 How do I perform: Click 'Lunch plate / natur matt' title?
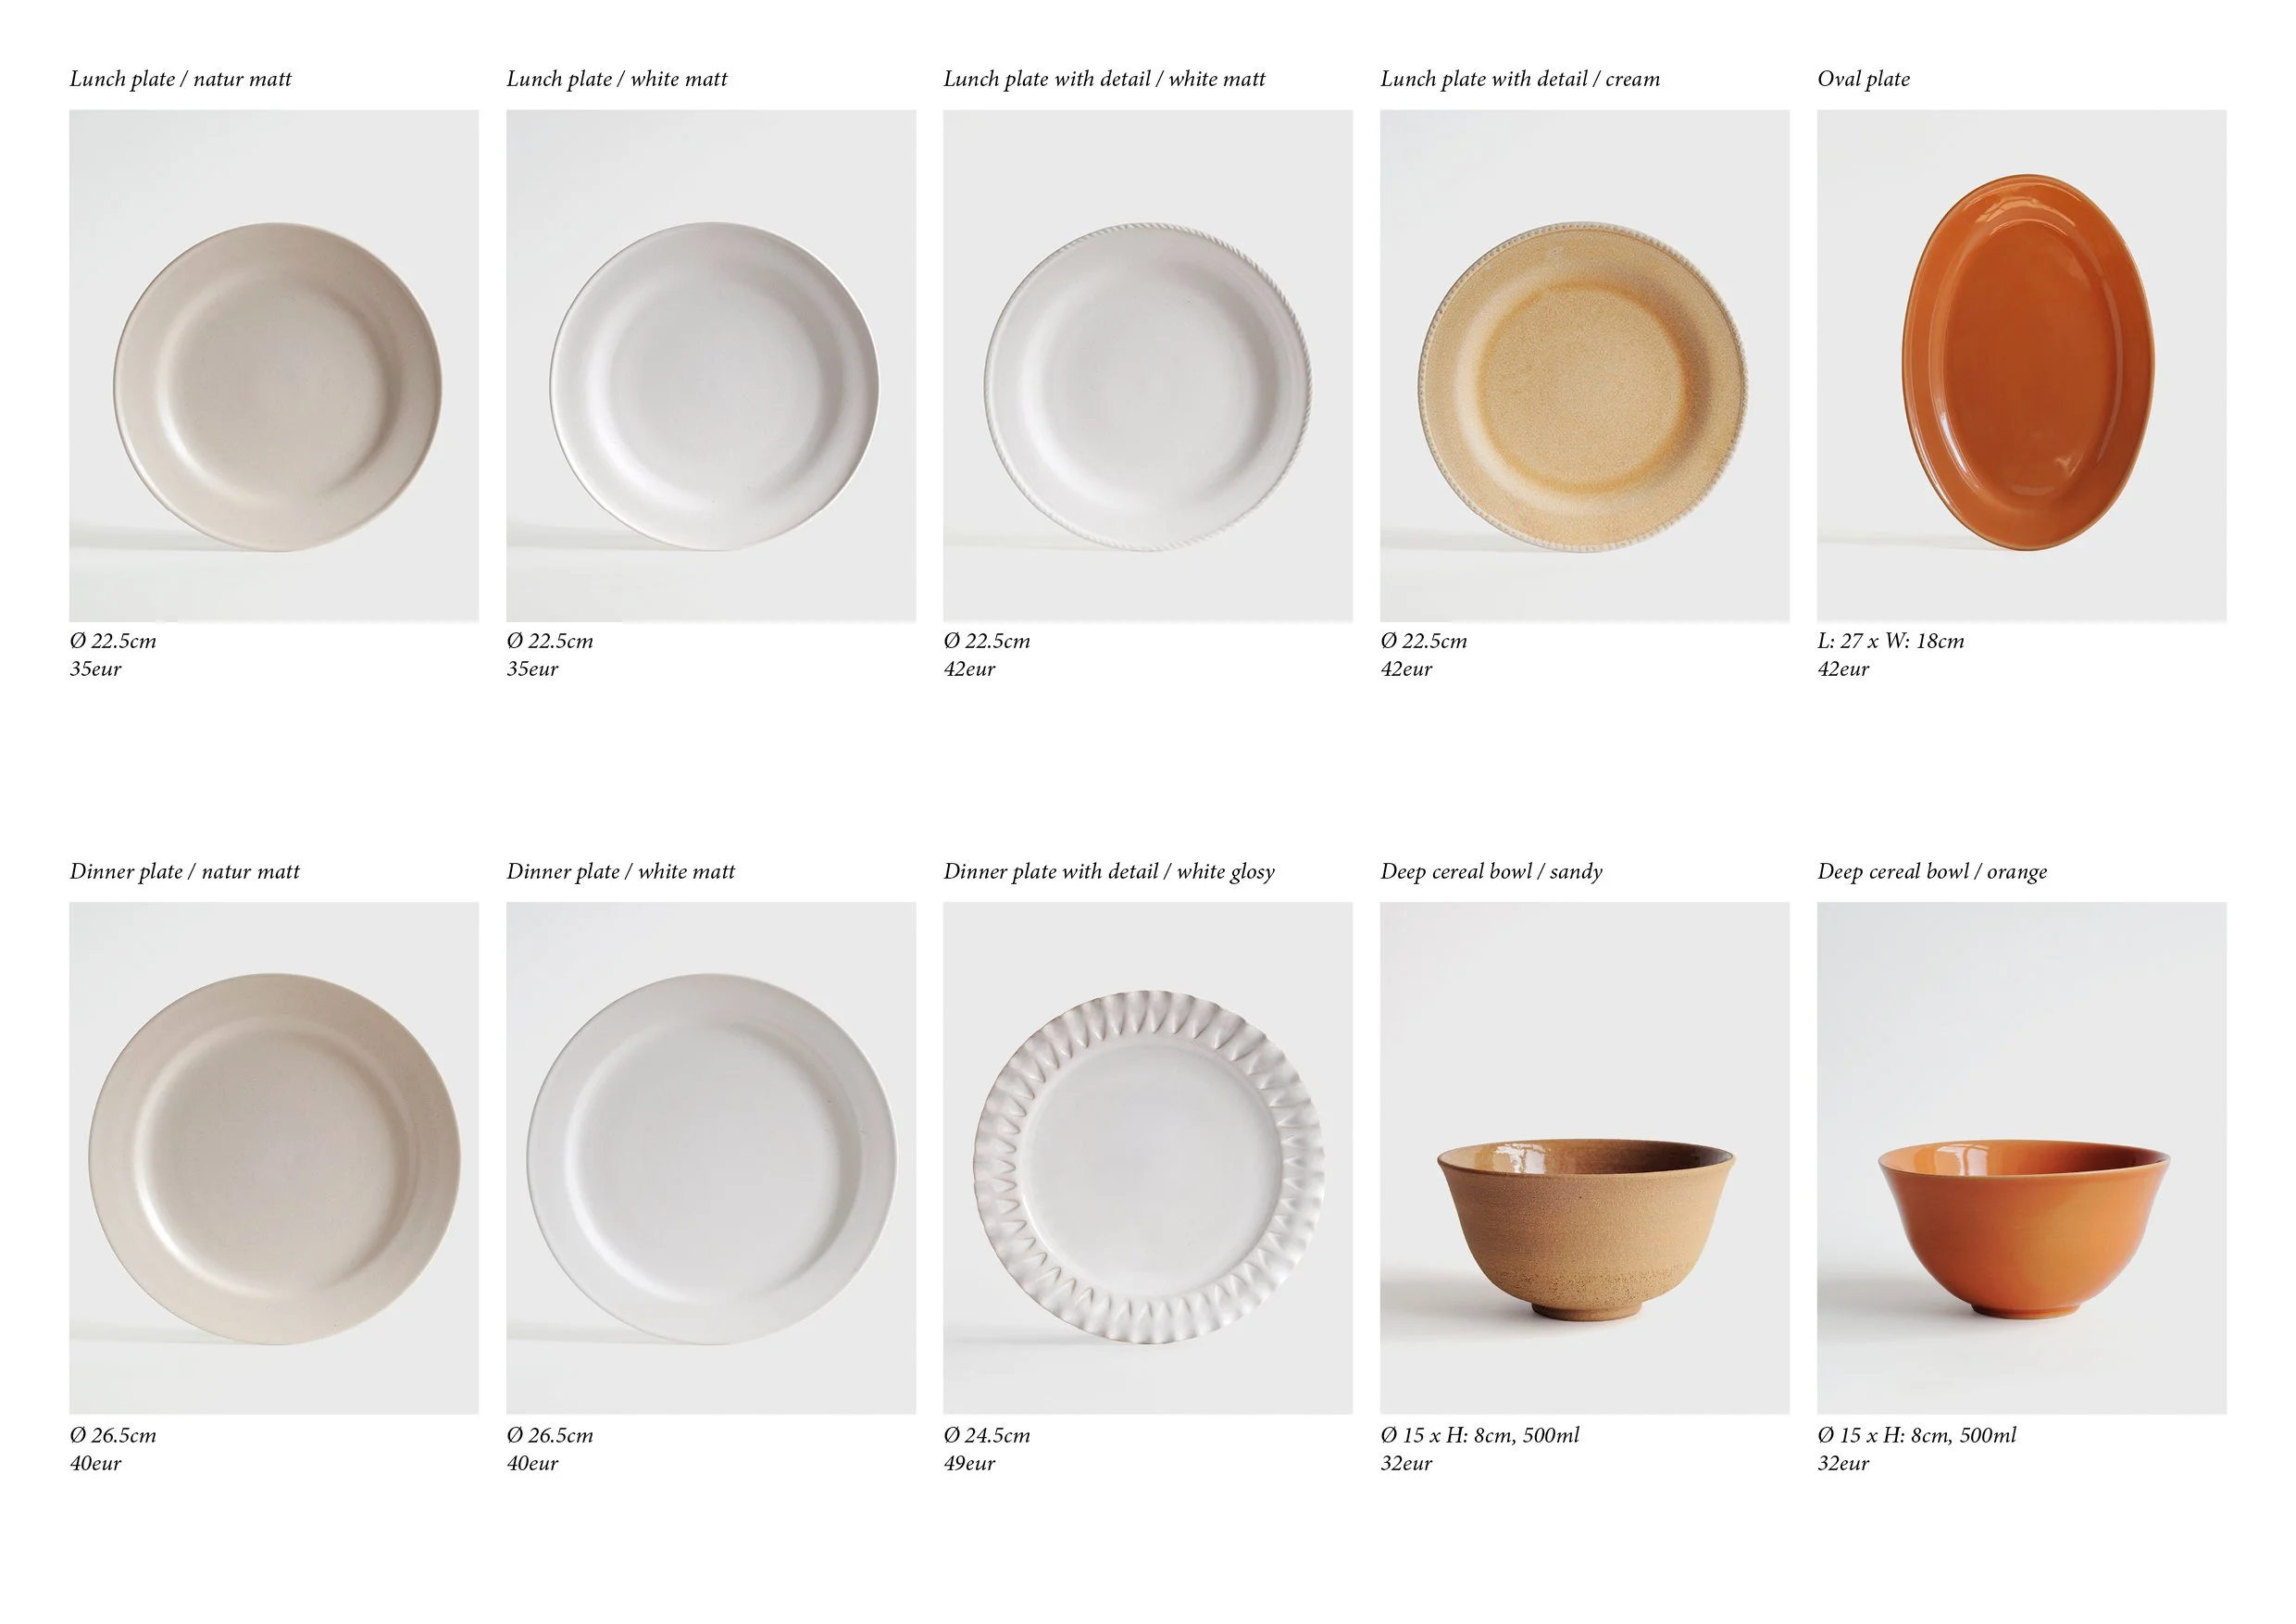tap(181, 79)
